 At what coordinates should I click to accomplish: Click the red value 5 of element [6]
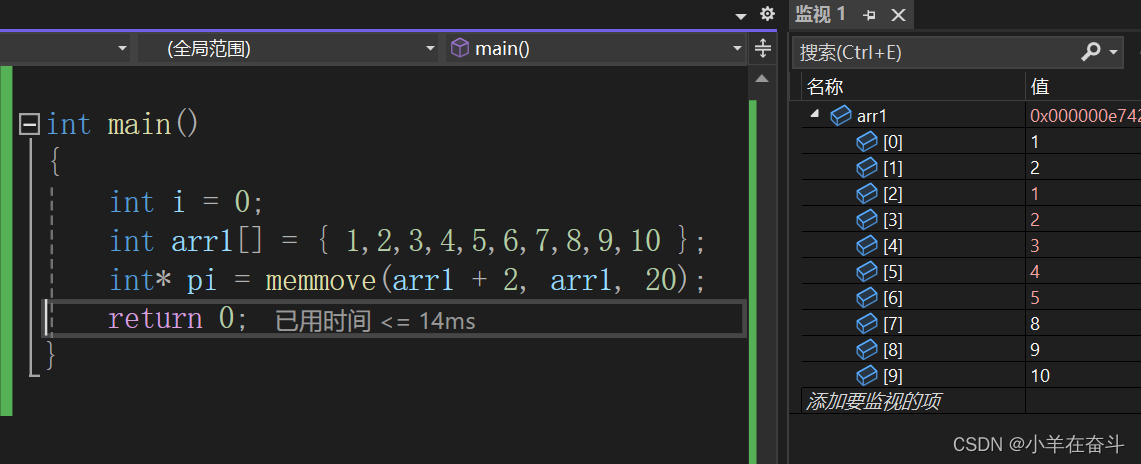1035,298
